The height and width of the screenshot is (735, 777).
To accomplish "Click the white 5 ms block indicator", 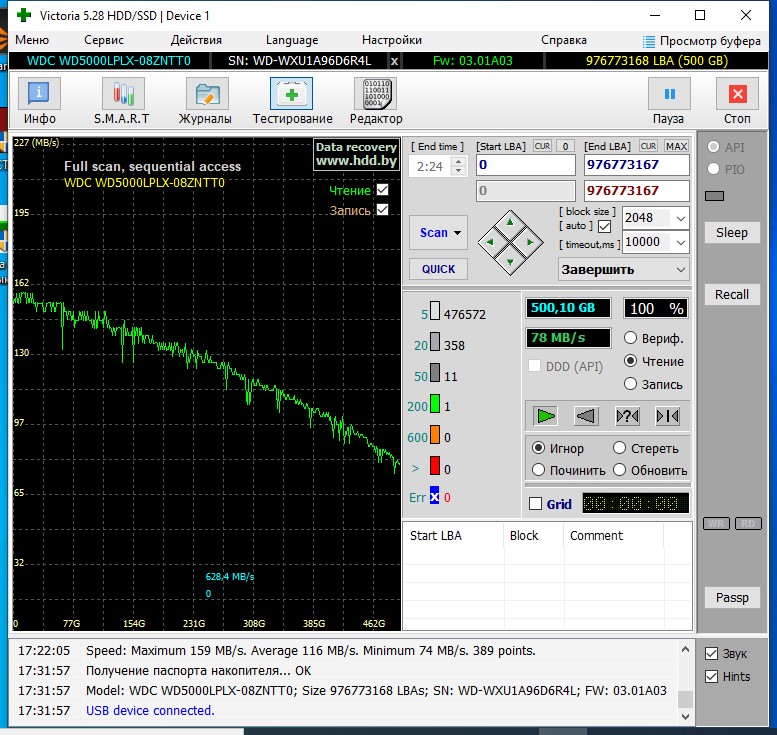I will [x=435, y=311].
